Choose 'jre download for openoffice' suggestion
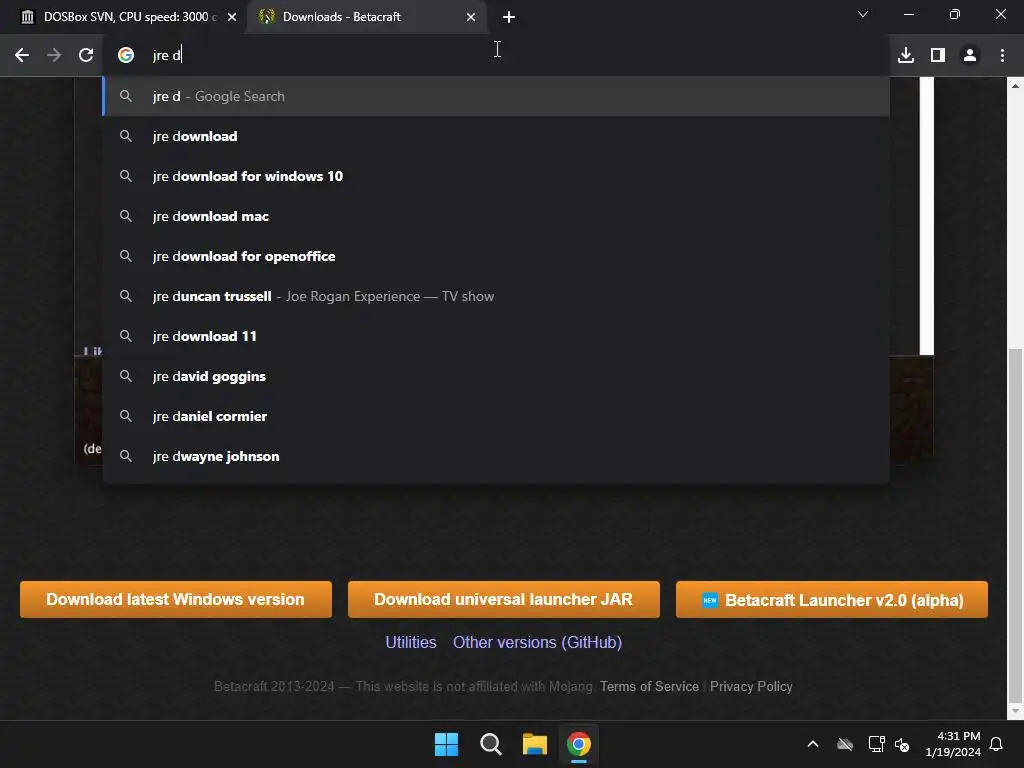 coord(496,256)
